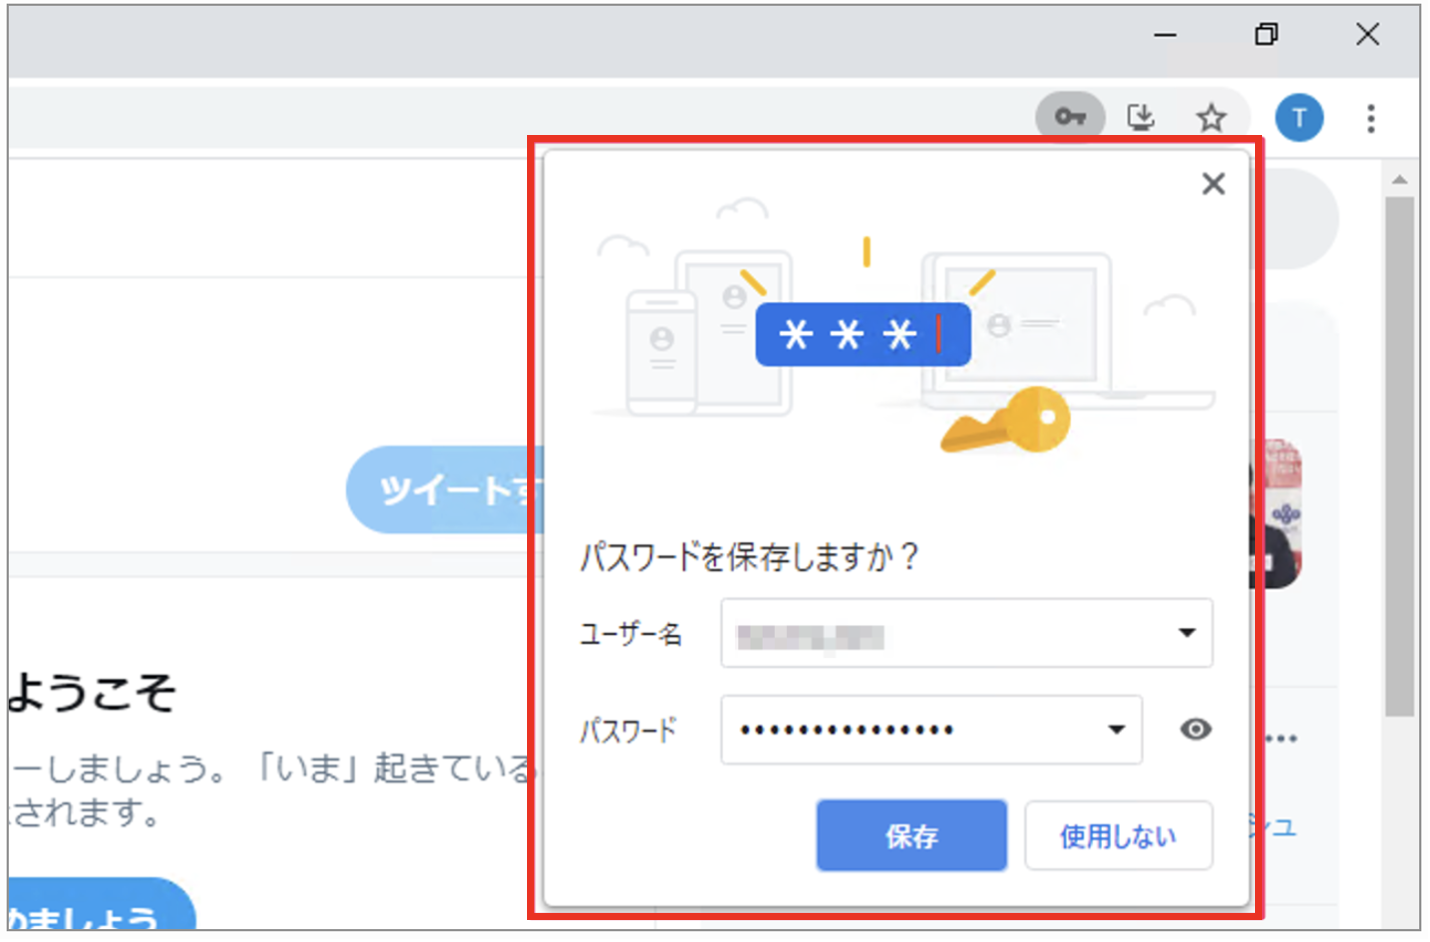Image resolution: width=1430 pixels, height=942 pixels.
Task: Click the key illustration in the dialog artwork
Action: 1005,418
